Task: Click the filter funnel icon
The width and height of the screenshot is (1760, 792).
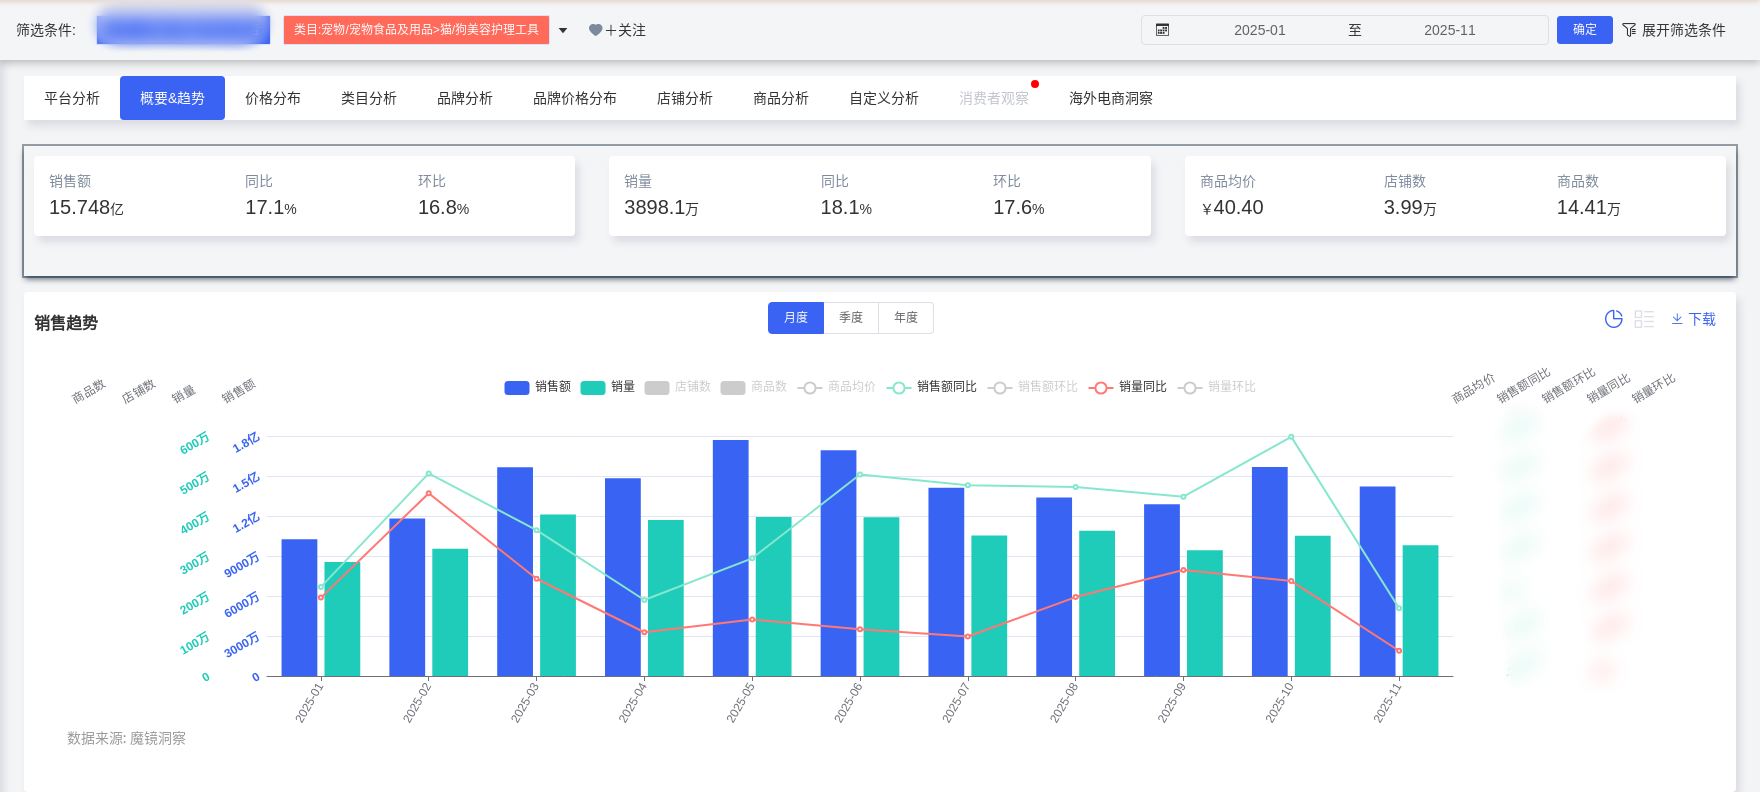Action: tap(1629, 30)
